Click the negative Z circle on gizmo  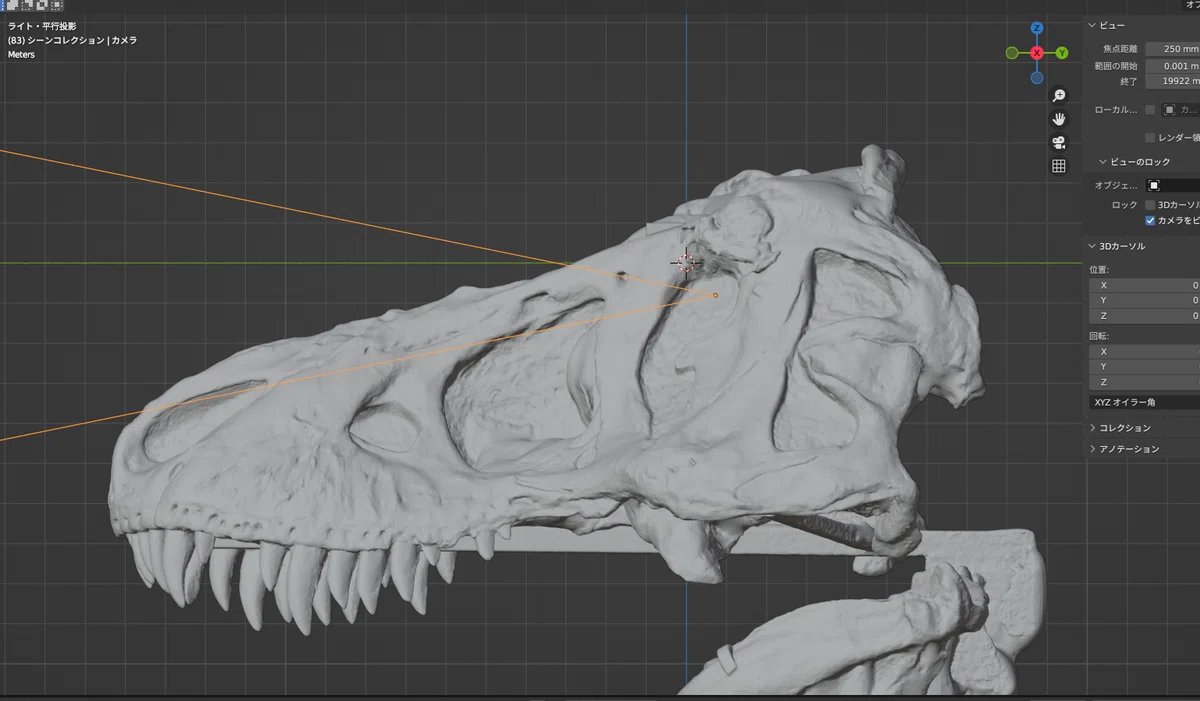1037,77
